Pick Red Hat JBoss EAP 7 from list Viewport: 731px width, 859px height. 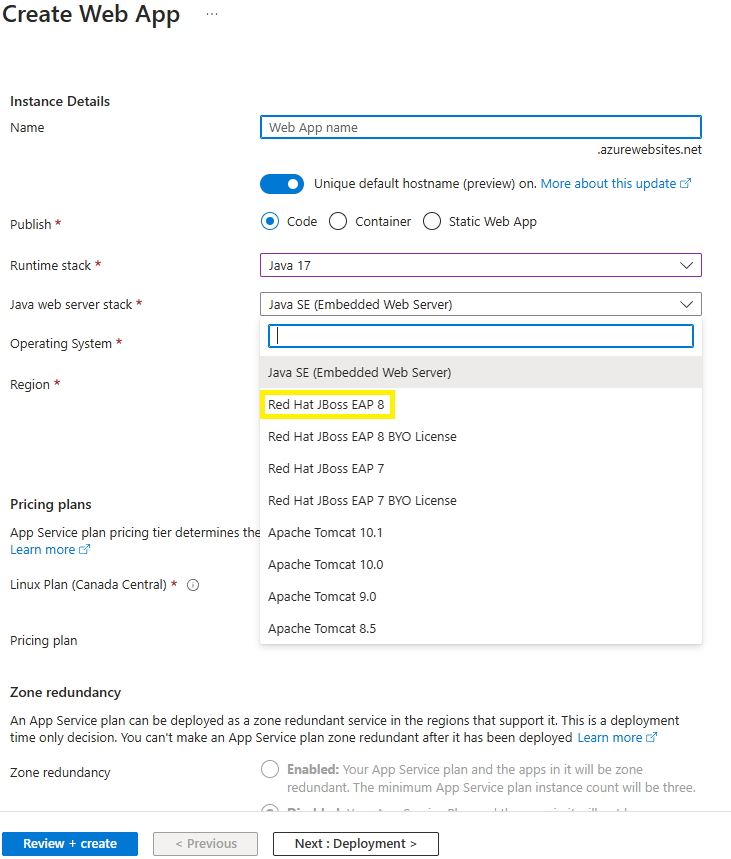(481, 469)
